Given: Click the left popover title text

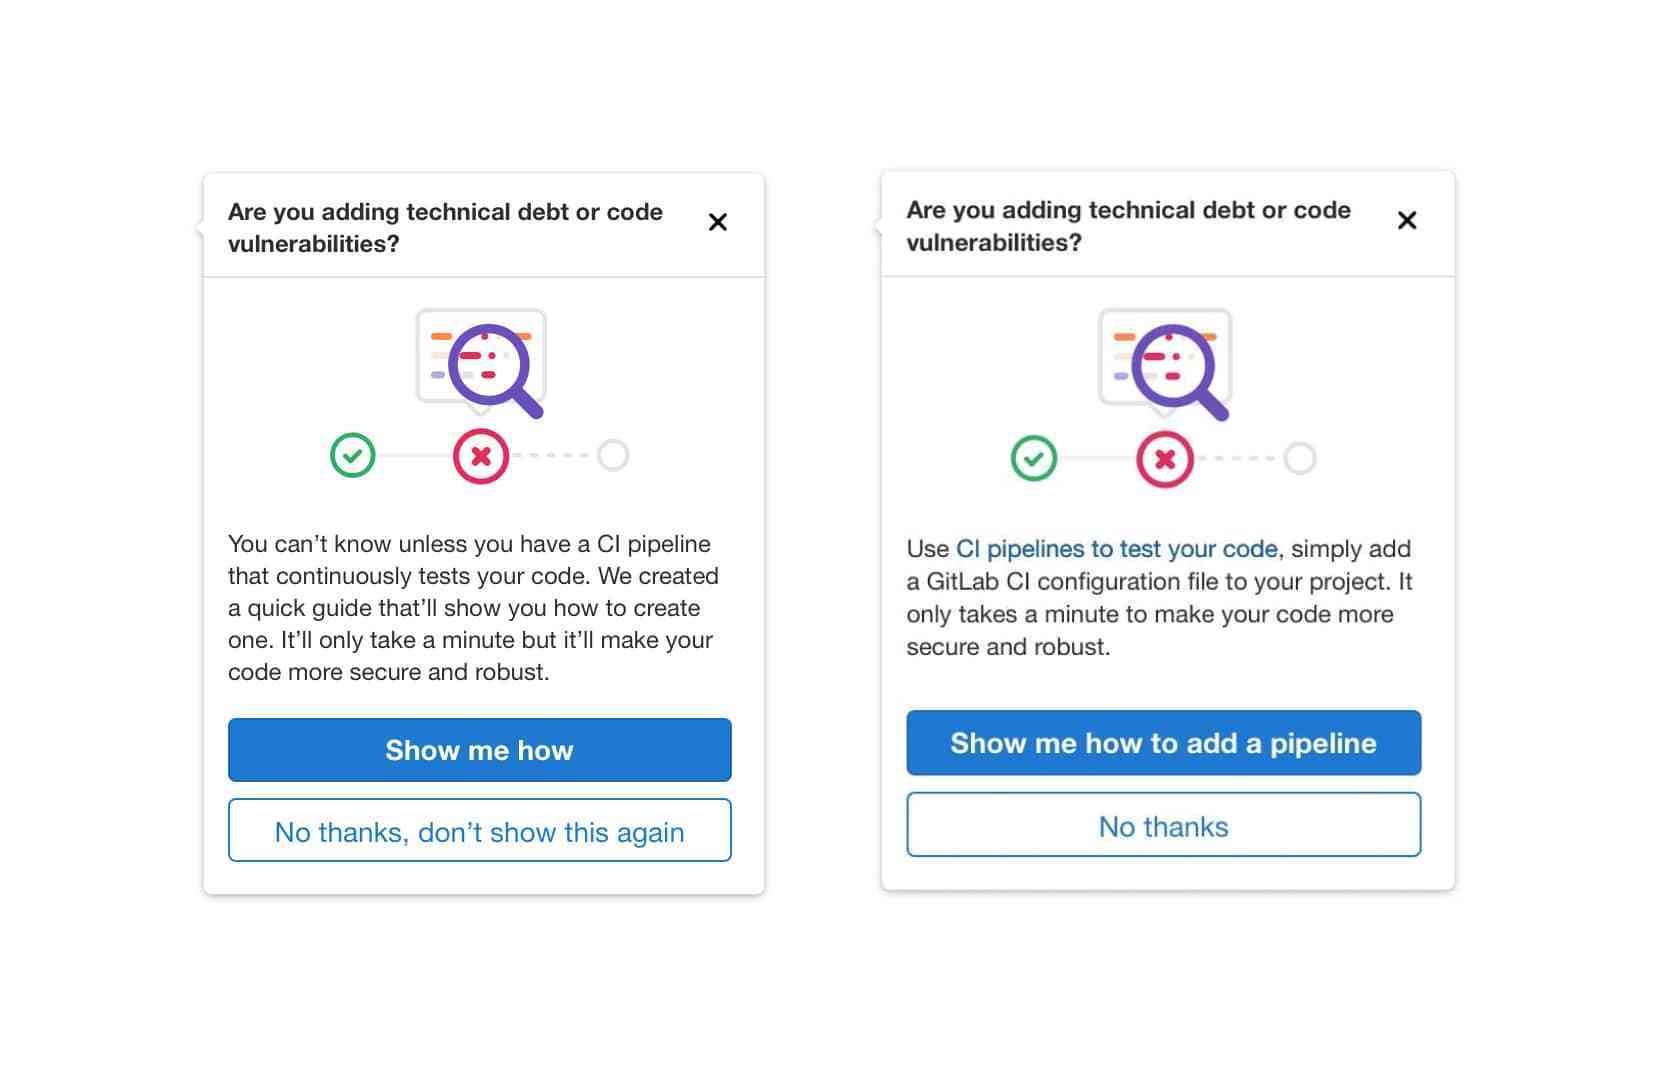Looking at the screenshot, I should (445, 228).
